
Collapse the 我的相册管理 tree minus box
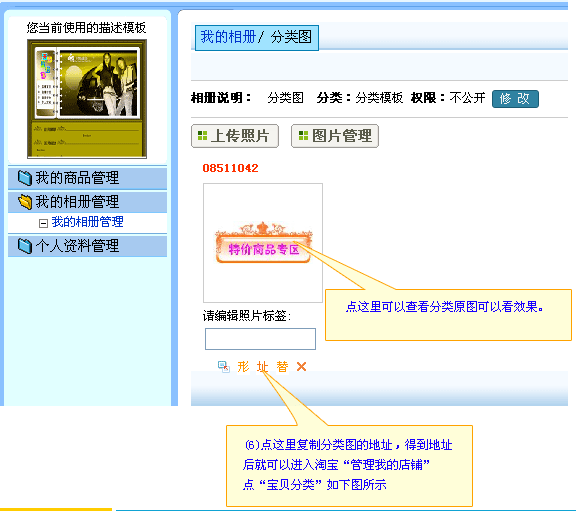click(43, 223)
